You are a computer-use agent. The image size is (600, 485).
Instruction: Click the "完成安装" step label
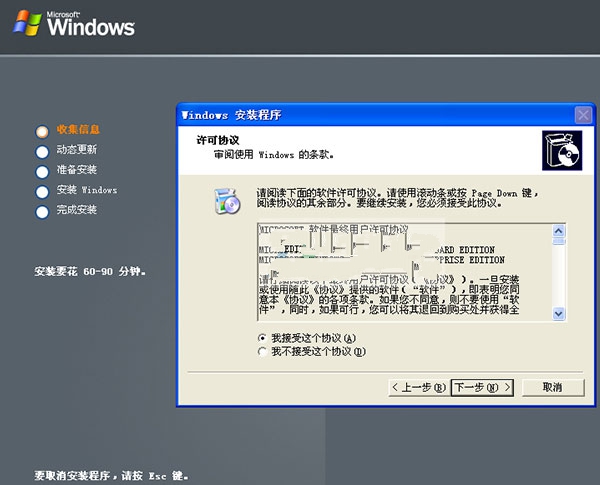77,210
